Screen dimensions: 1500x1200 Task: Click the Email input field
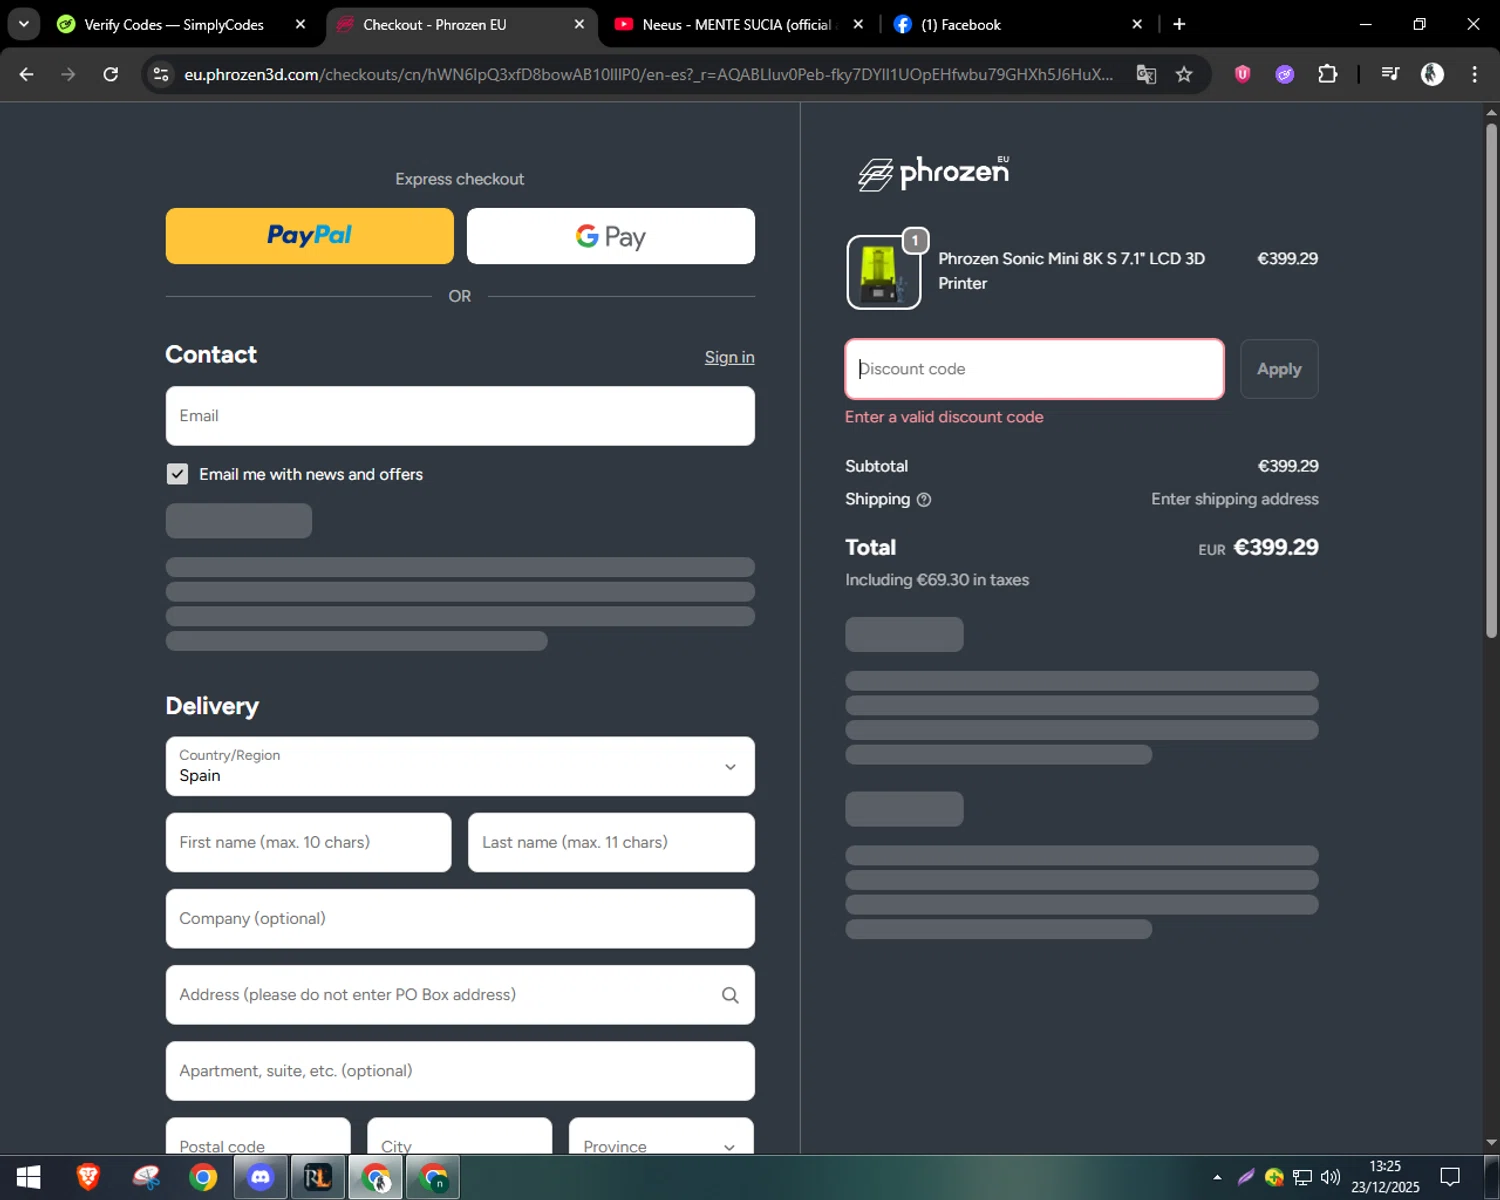coord(460,416)
